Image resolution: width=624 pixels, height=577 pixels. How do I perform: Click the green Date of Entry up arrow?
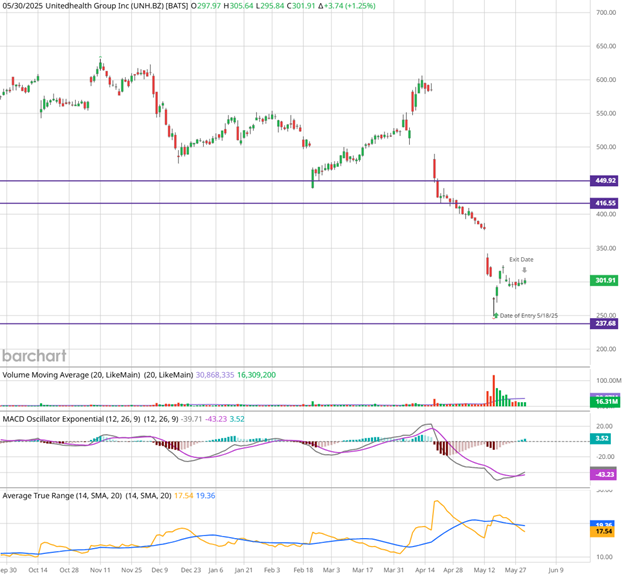coord(496,315)
